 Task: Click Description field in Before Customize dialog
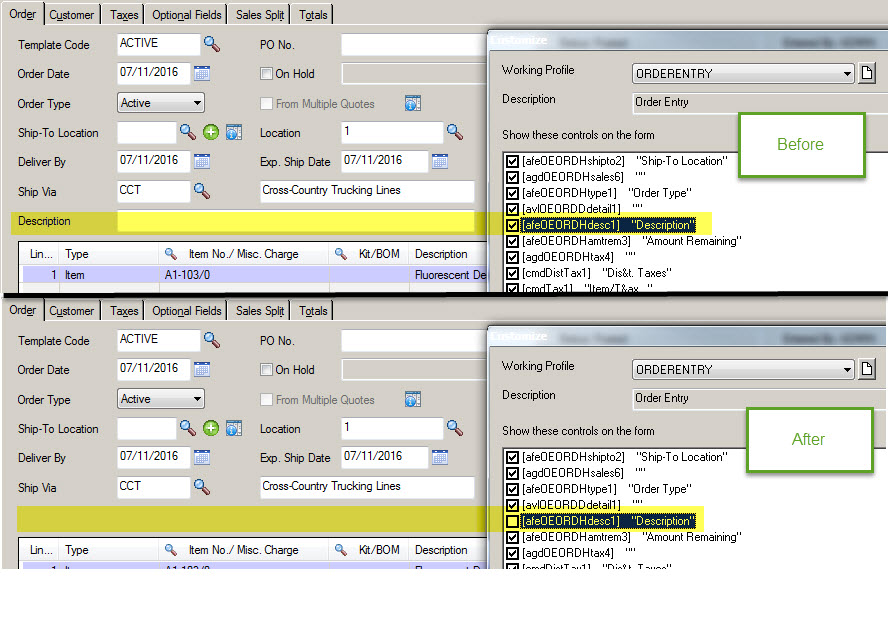[x=759, y=102]
